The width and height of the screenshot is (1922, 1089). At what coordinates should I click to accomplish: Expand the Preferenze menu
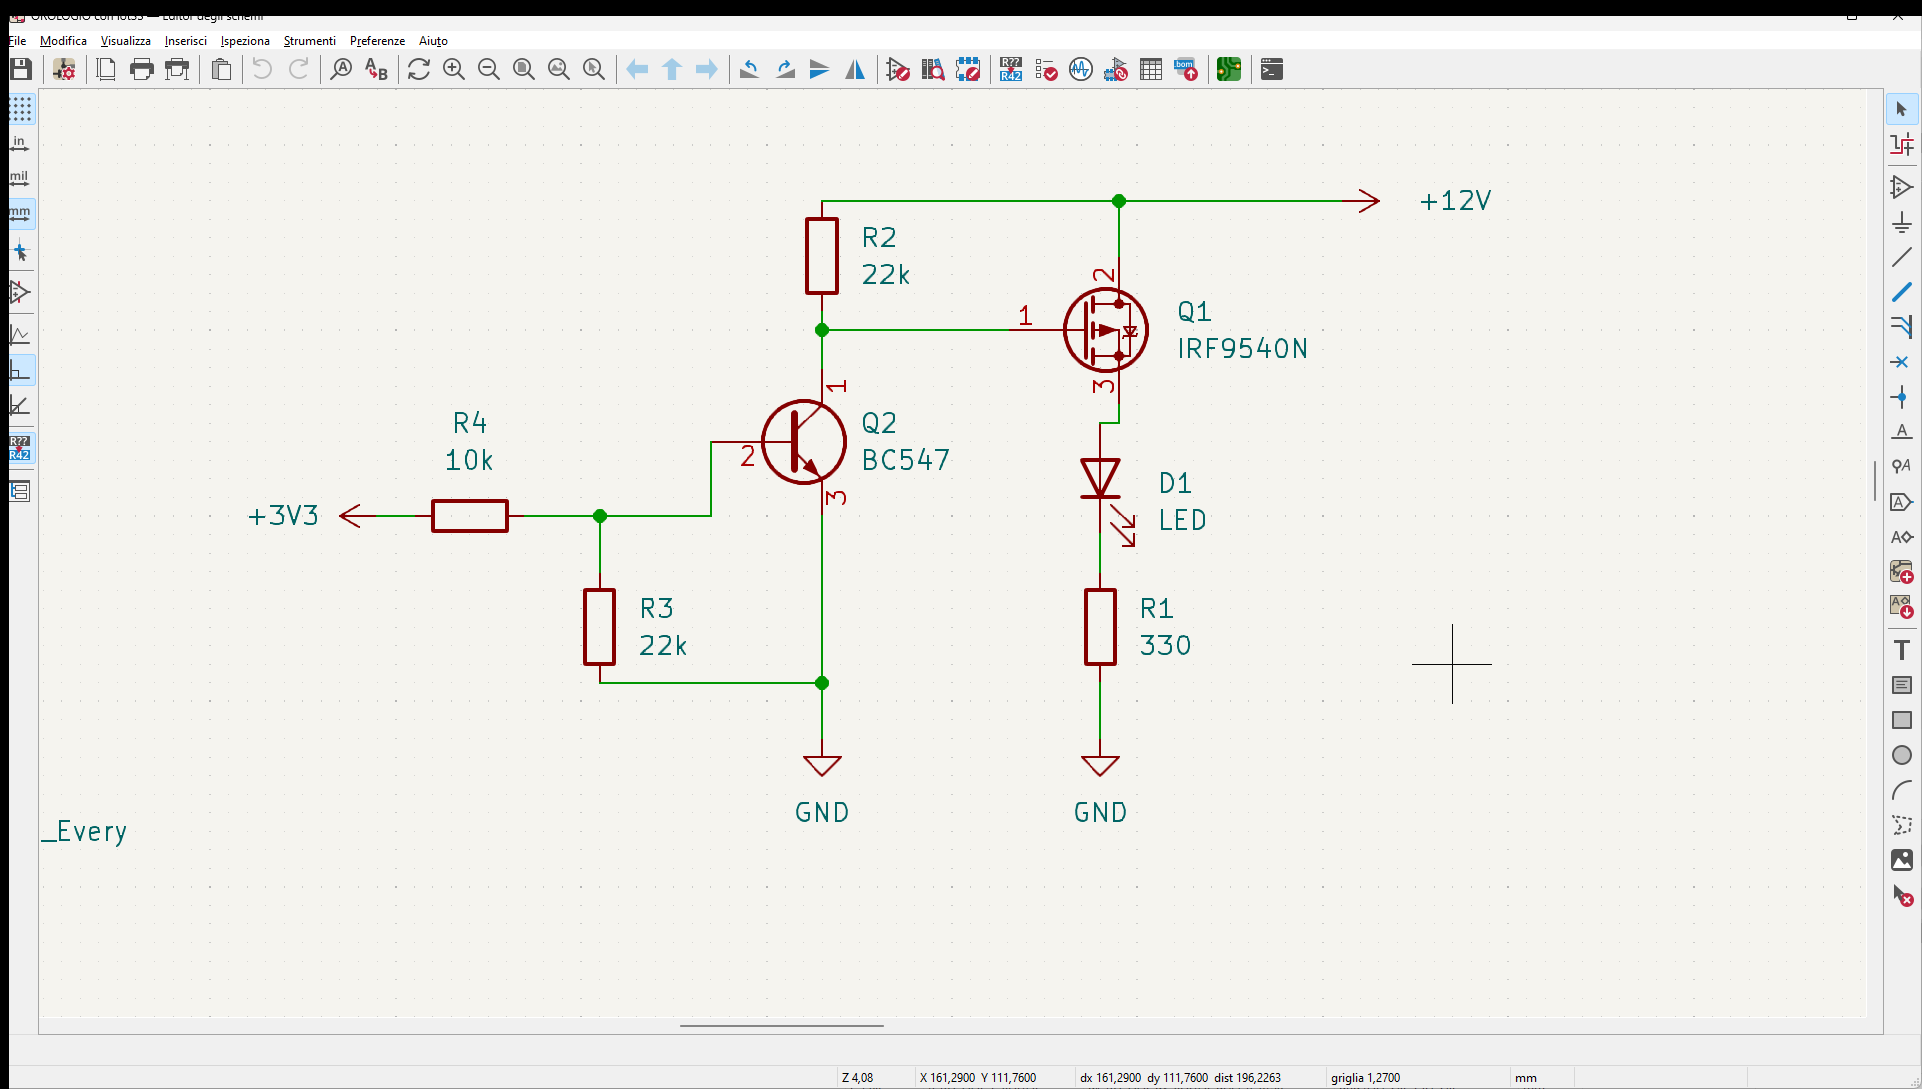(x=377, y=41)
